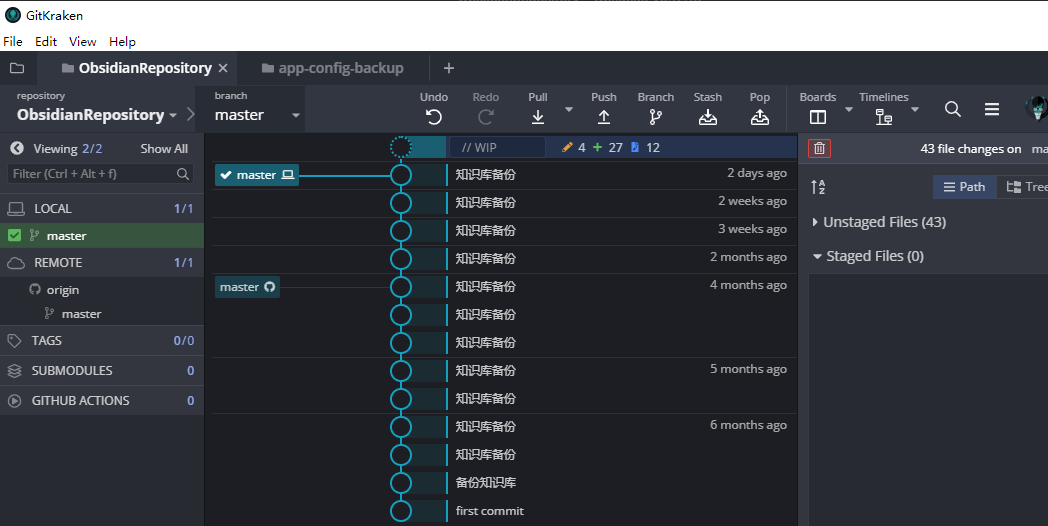Select the first commit row
Screen dimensions: 1048x526
(490, 511)
